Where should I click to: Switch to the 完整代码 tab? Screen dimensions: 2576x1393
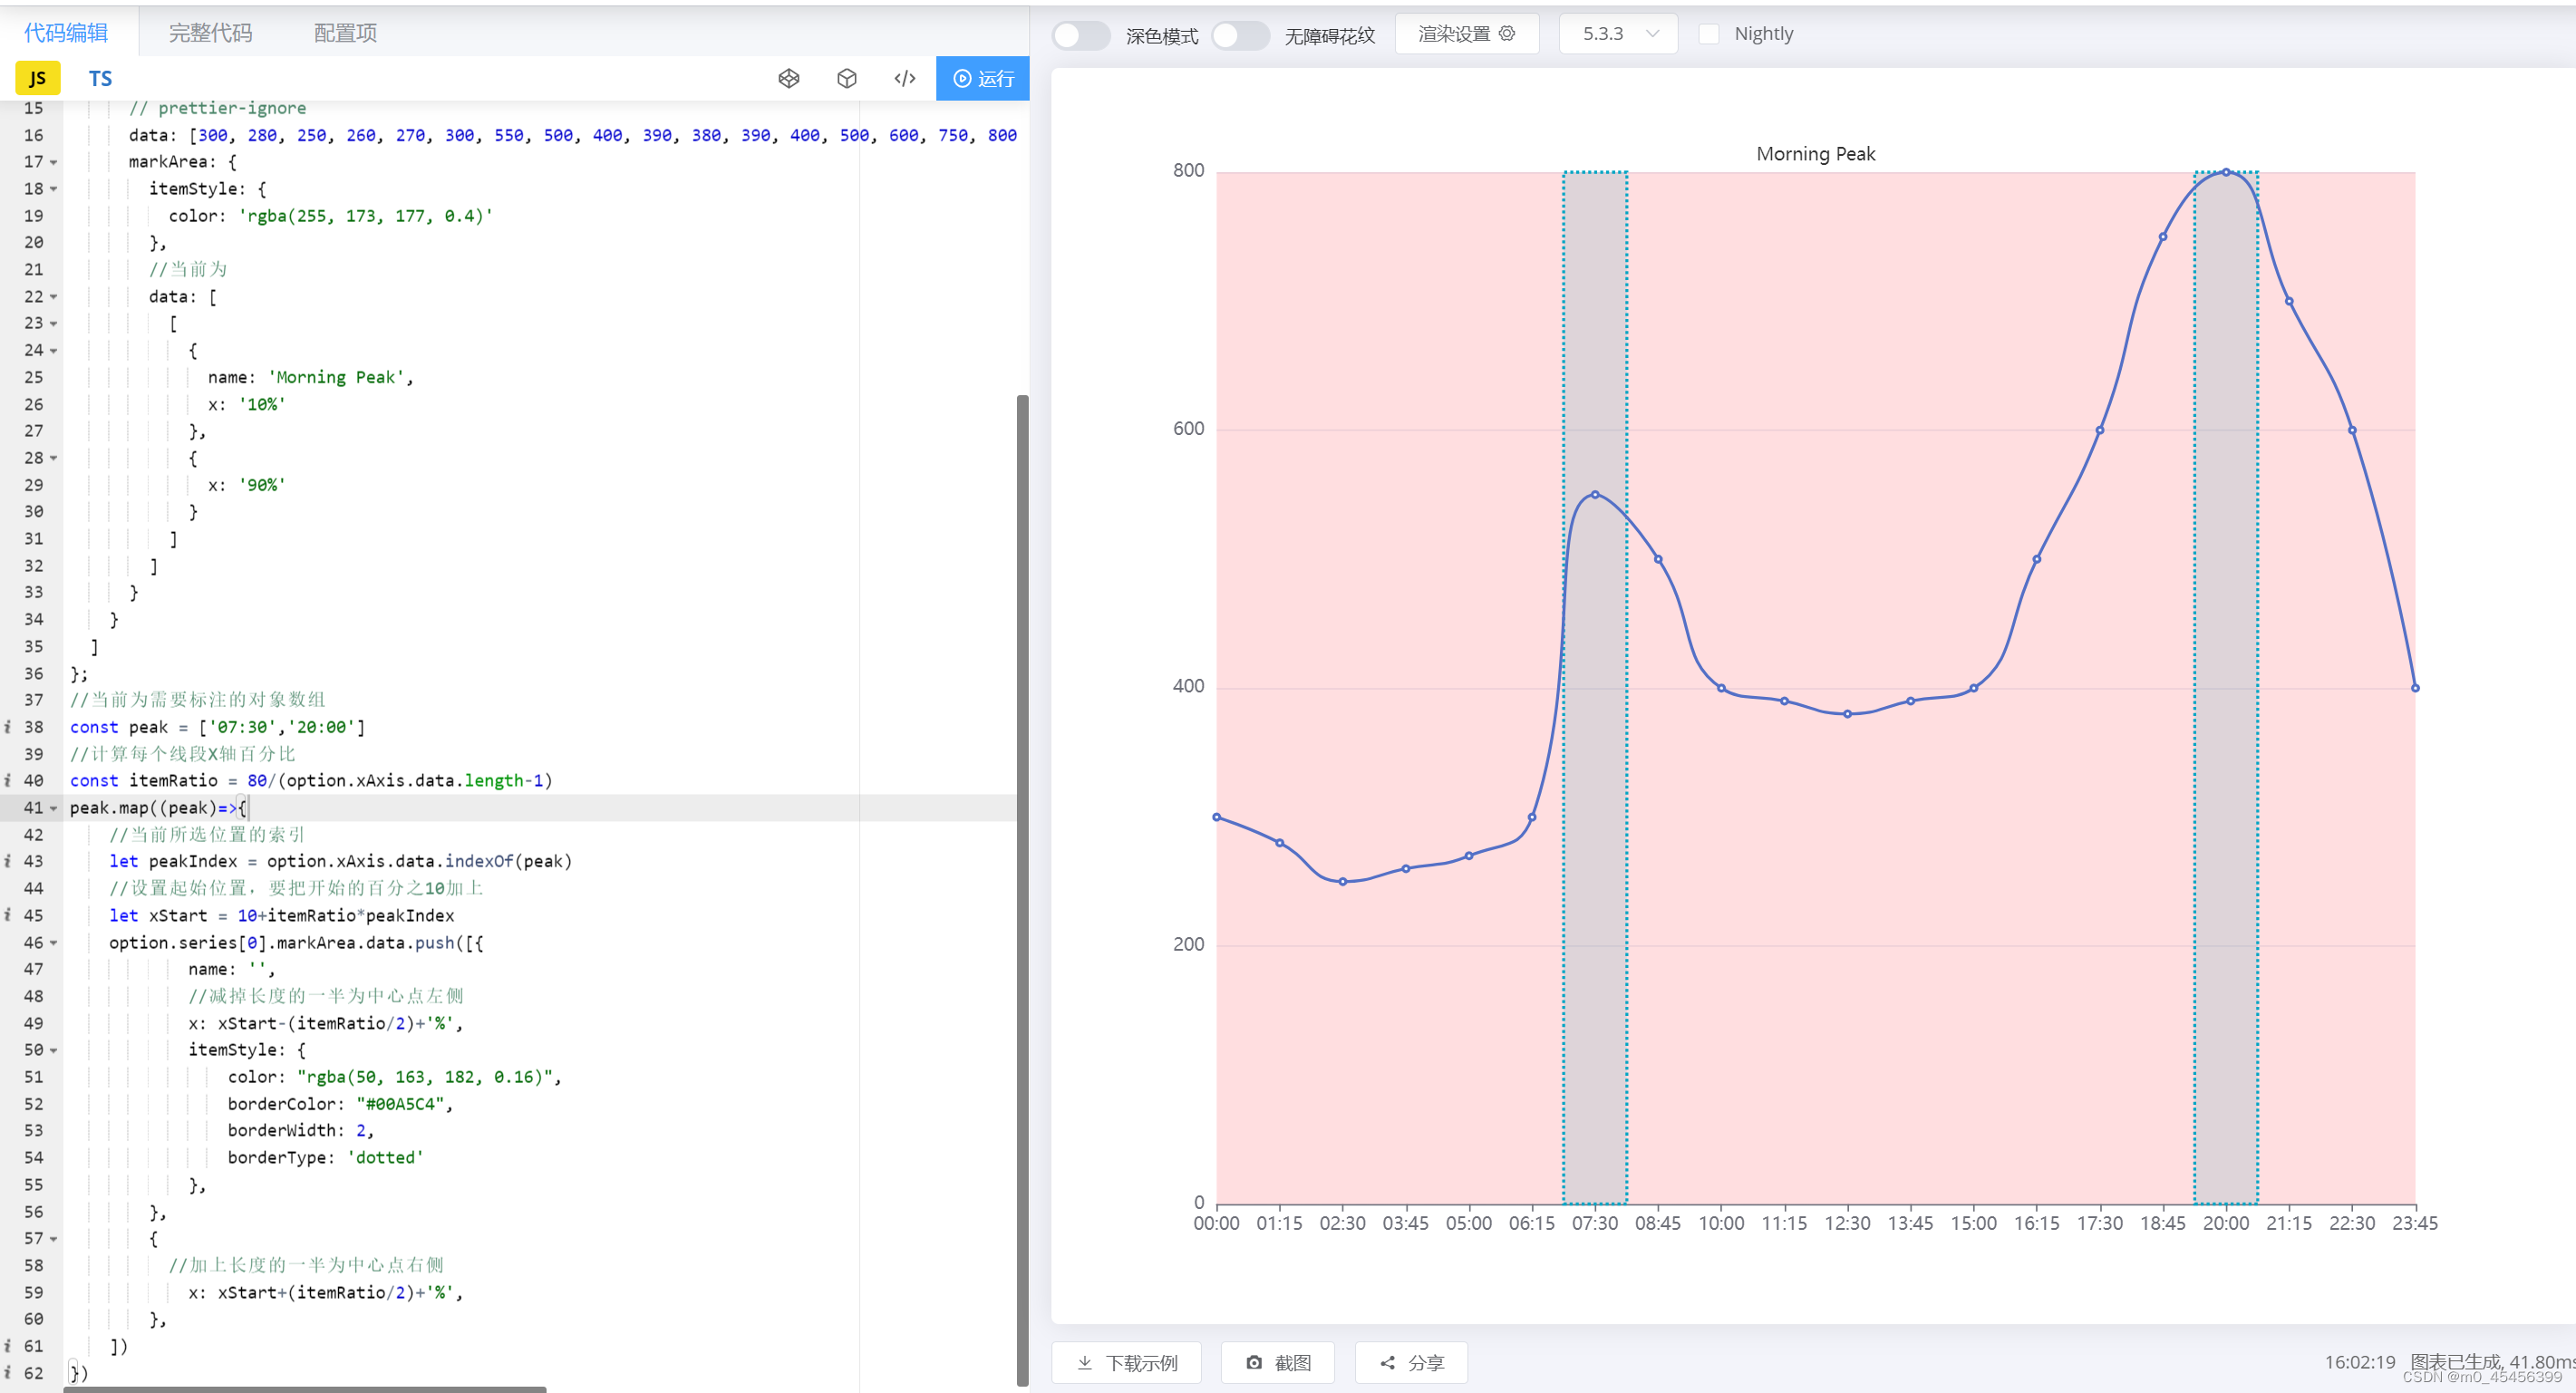pyautogui.click(x=210, y=33)
